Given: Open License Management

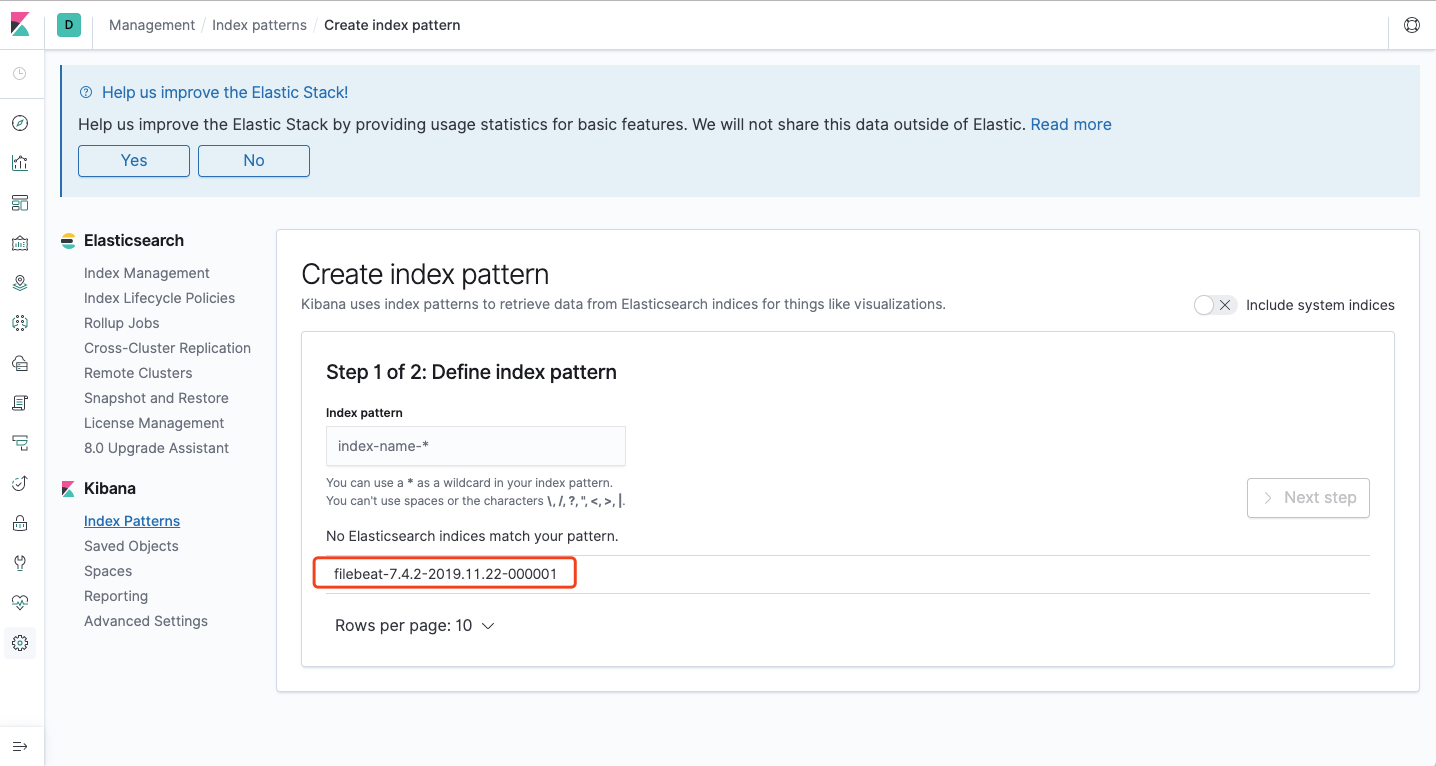Looking at the screenshot, I should (x=154, y=423).
